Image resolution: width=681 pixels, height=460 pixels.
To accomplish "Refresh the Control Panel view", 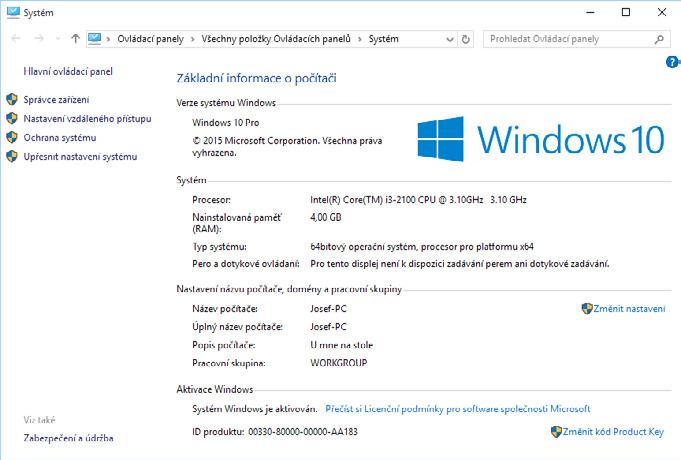I will click(466, 40).
